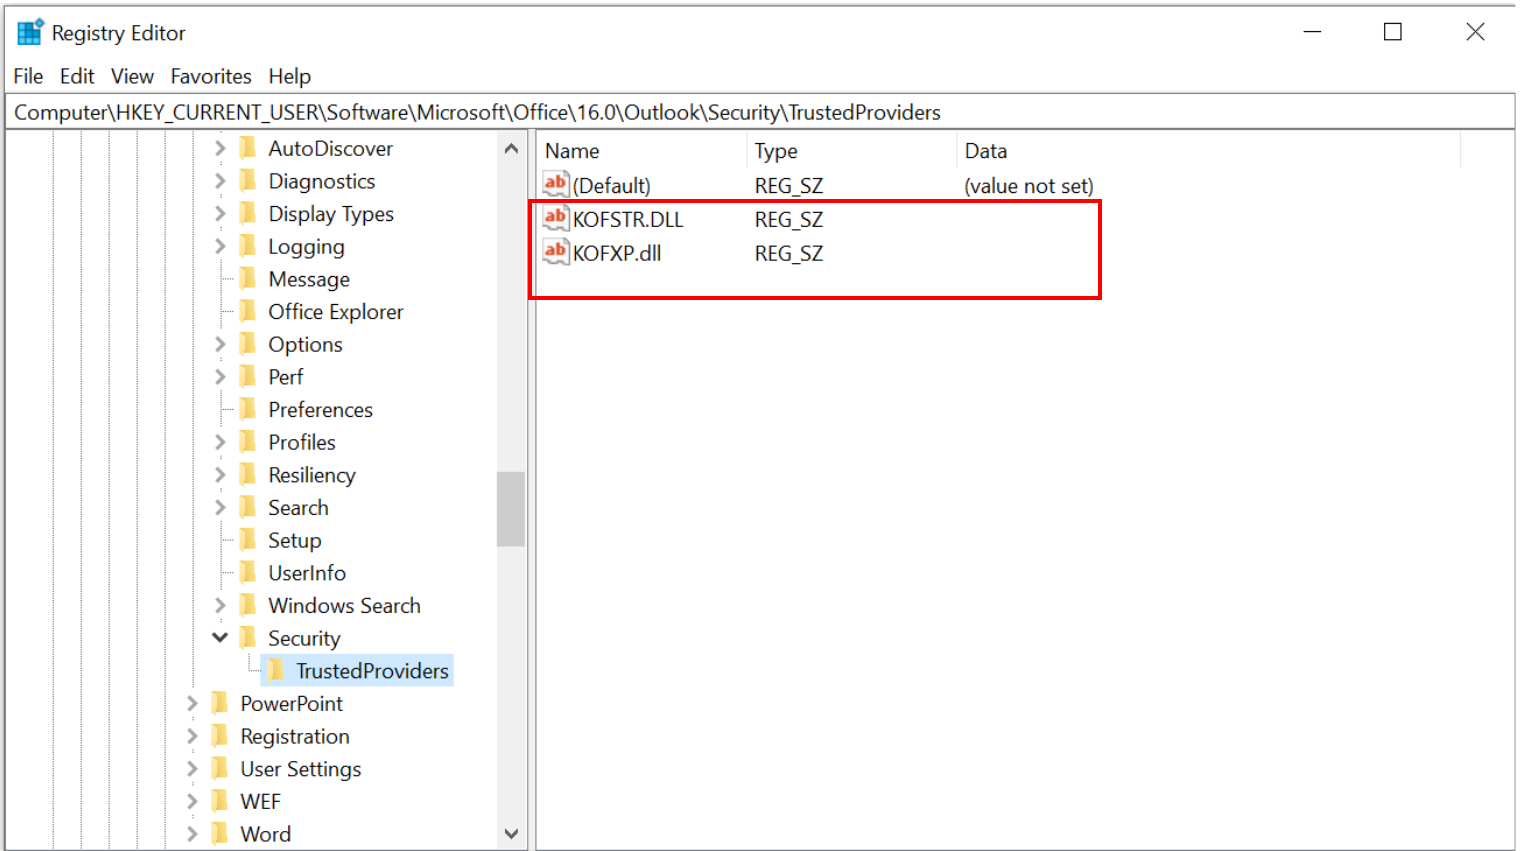Open the Help menu
This screenshot has height=851, width=1522.
(289, 76)
